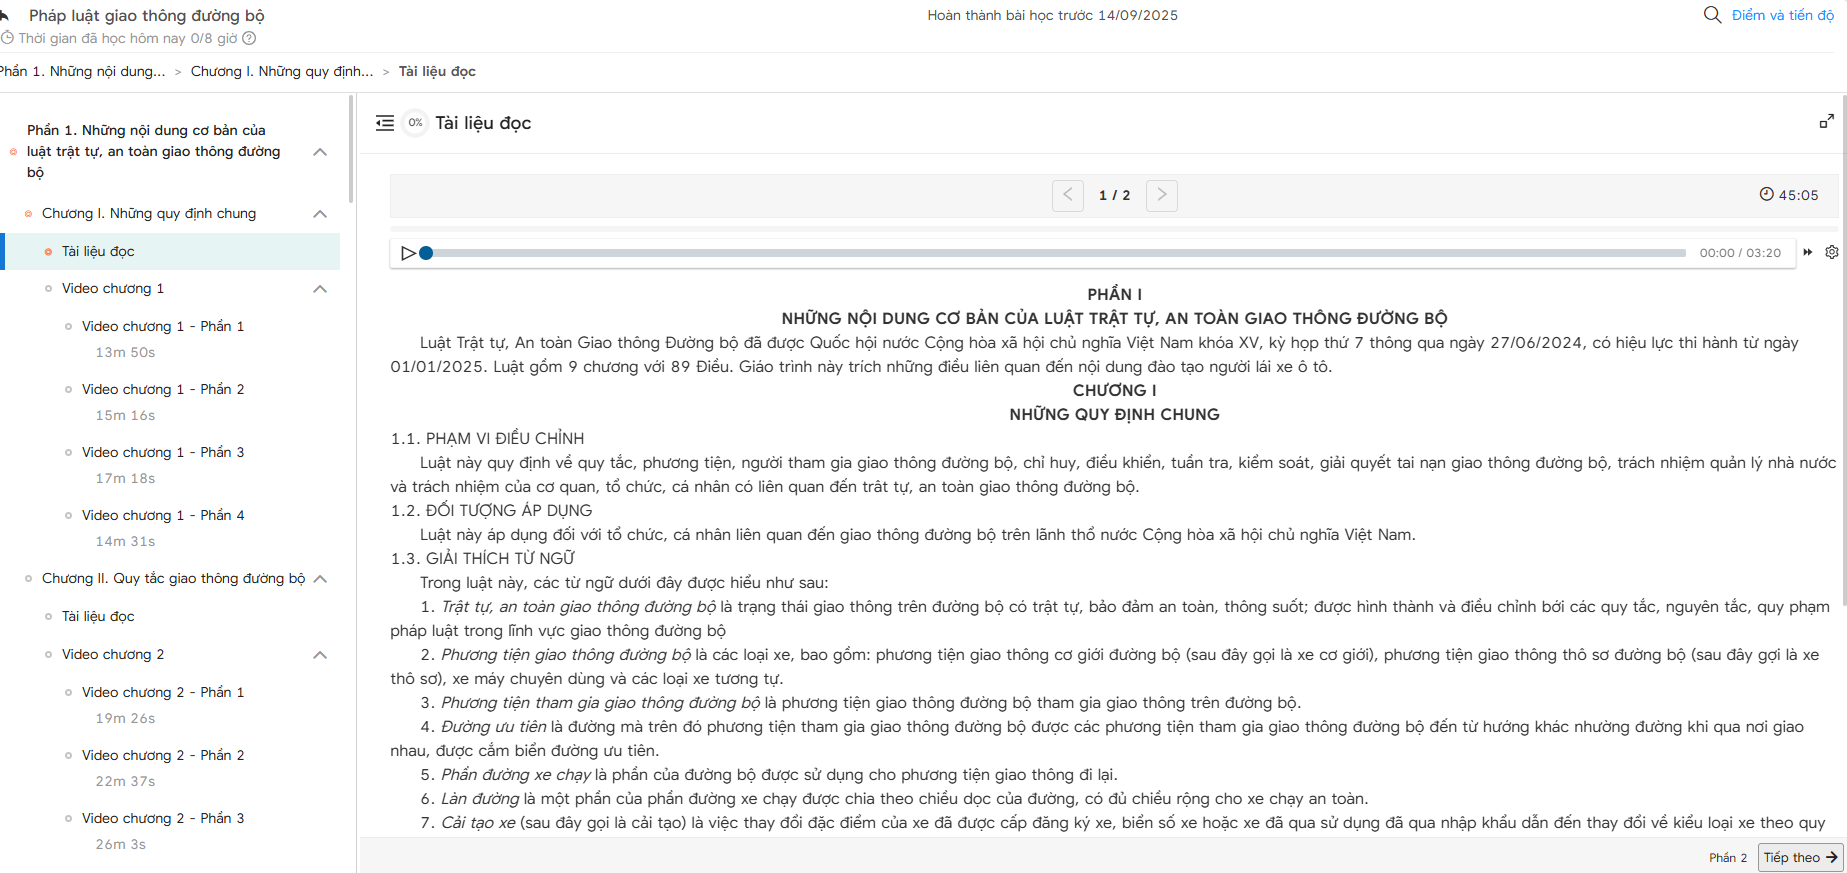The width and height of the screenshot is (1847, 873).
Task: Collapse Chương I. Những quy định chung
Action: (320, 214)
